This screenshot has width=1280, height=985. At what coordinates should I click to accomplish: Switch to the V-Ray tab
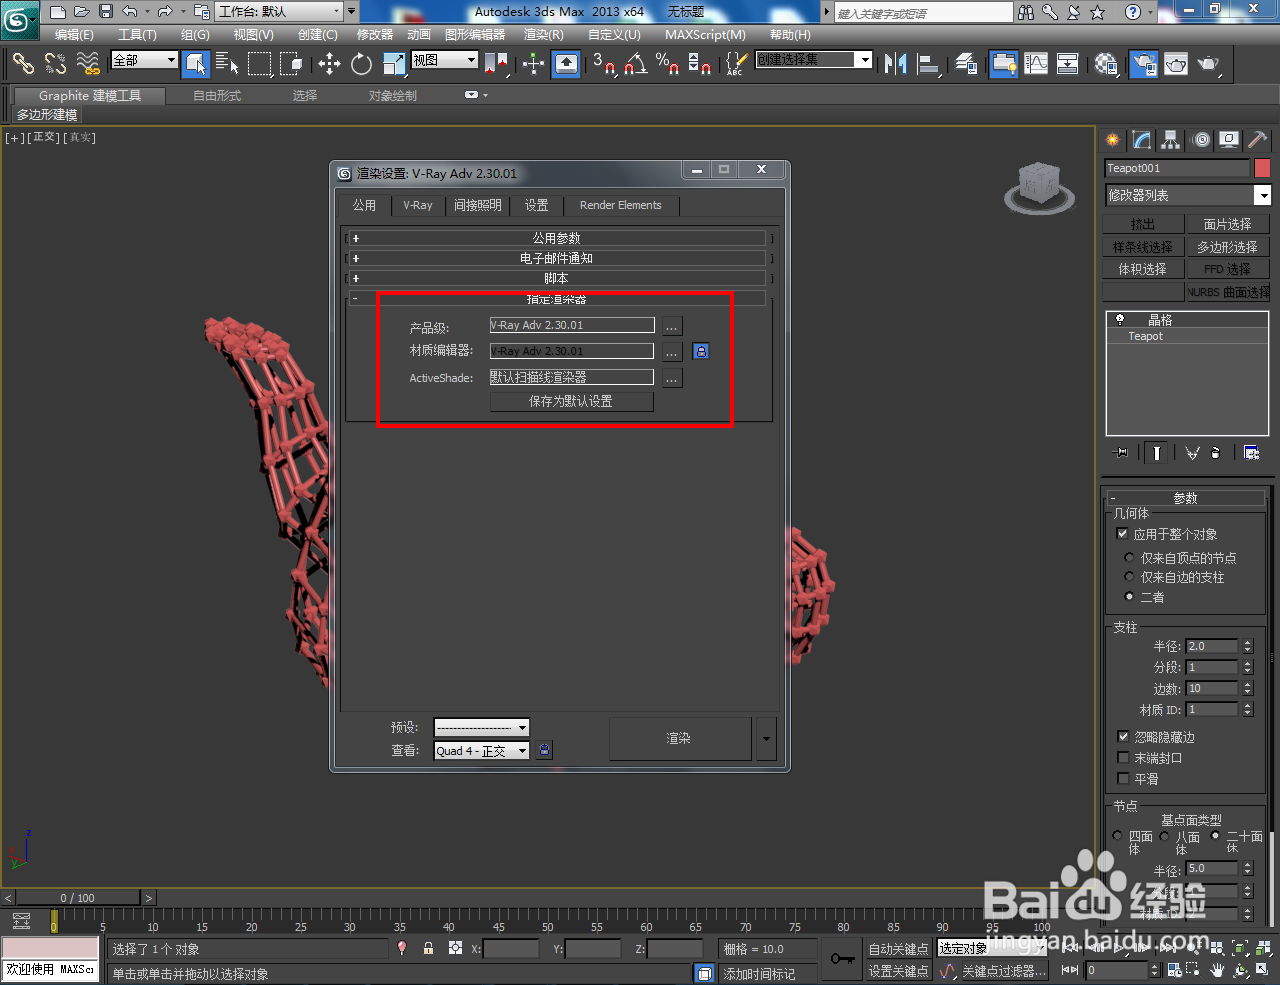click(418, 205)
